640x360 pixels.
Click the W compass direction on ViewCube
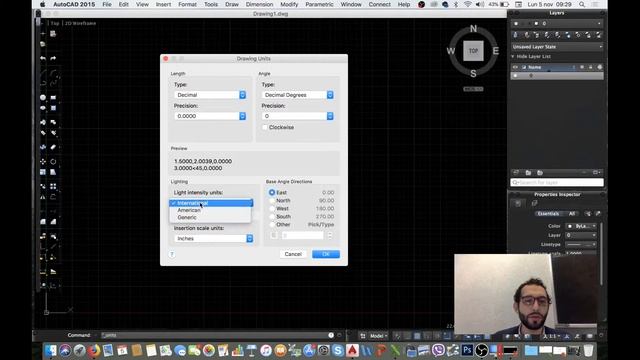(451, 51)
